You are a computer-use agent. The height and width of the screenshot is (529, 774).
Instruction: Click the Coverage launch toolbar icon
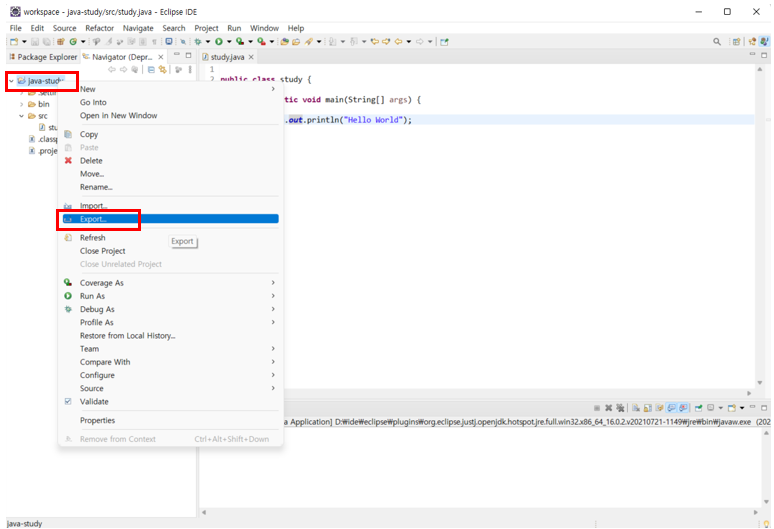pos(240,42)
